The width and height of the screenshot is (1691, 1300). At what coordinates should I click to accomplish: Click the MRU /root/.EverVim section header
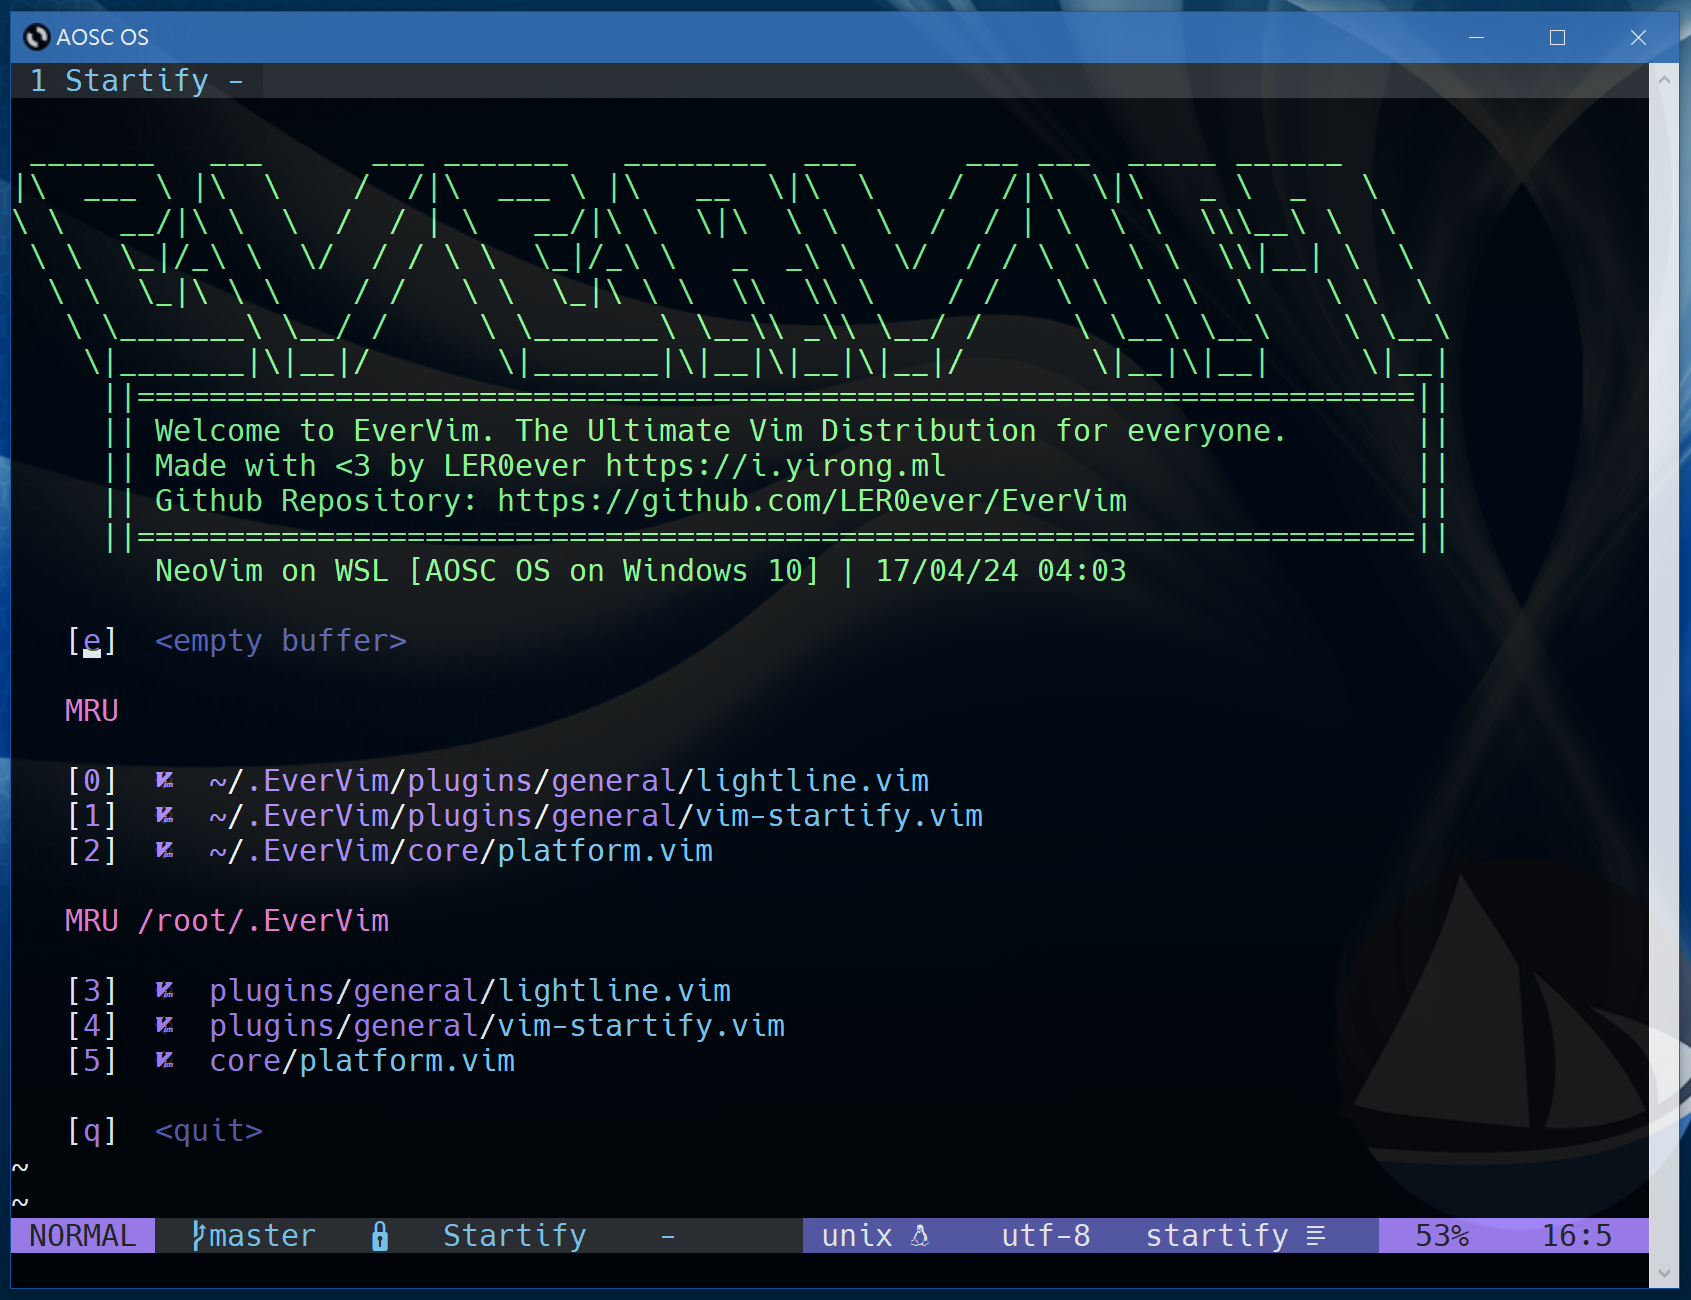(x=227, y=920)
